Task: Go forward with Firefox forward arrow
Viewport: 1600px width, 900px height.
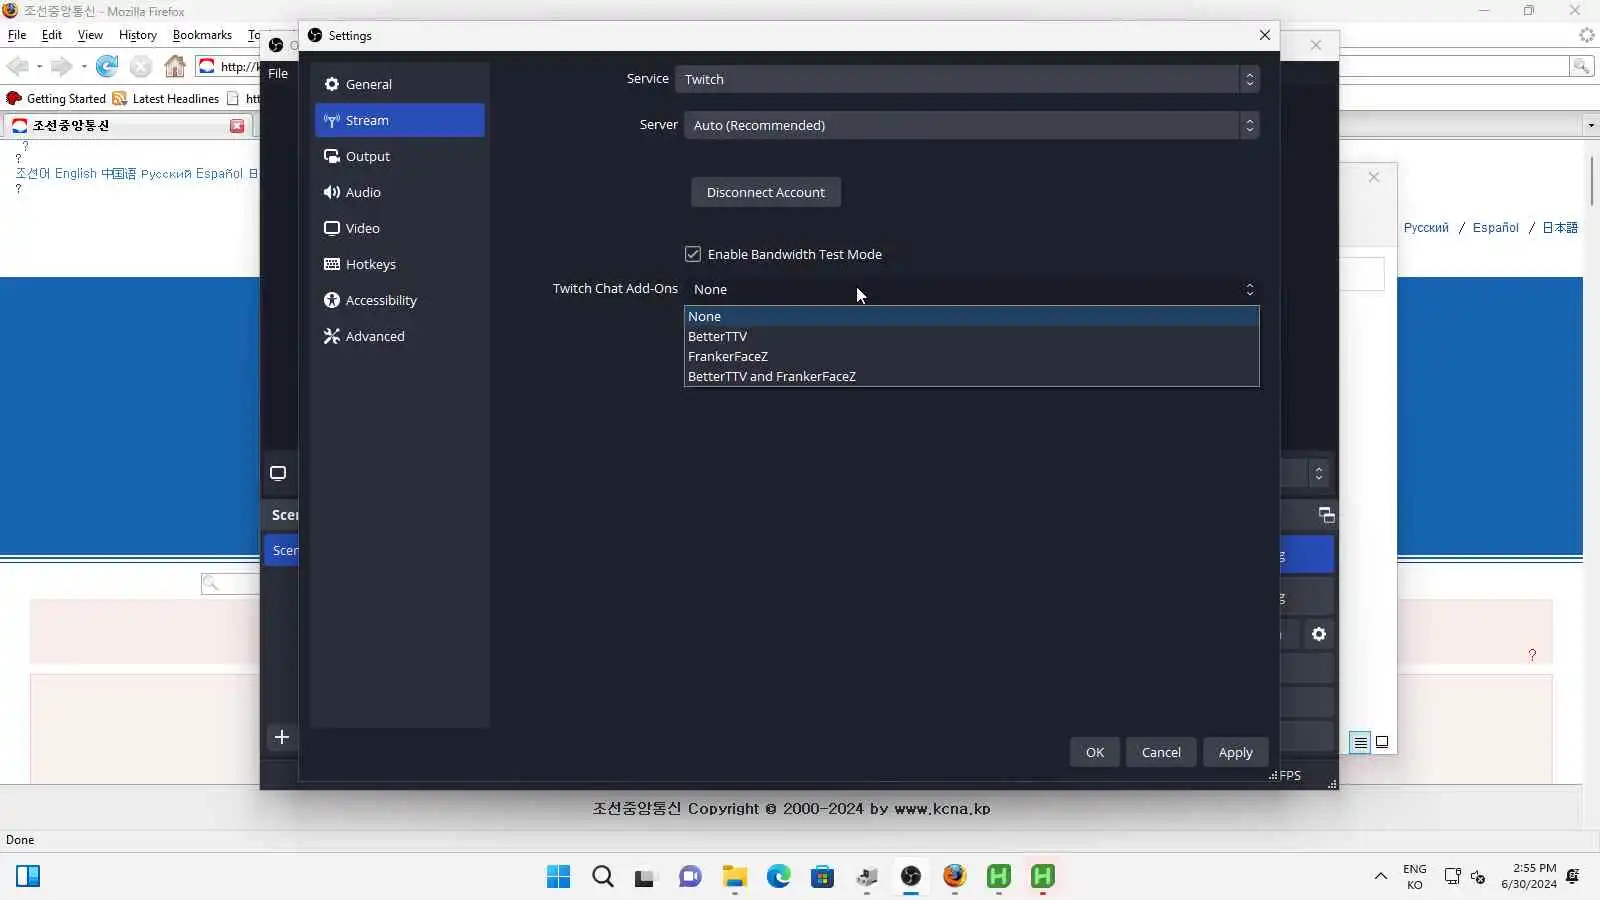Action: pos(62,66)
